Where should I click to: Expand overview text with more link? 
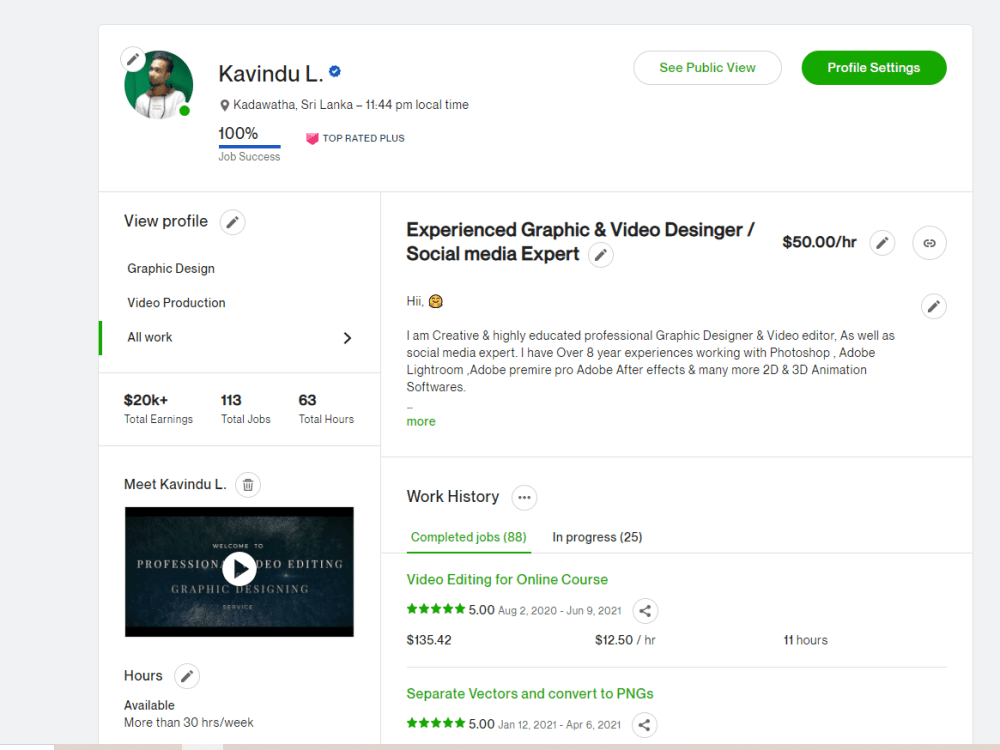click(421, 422)
